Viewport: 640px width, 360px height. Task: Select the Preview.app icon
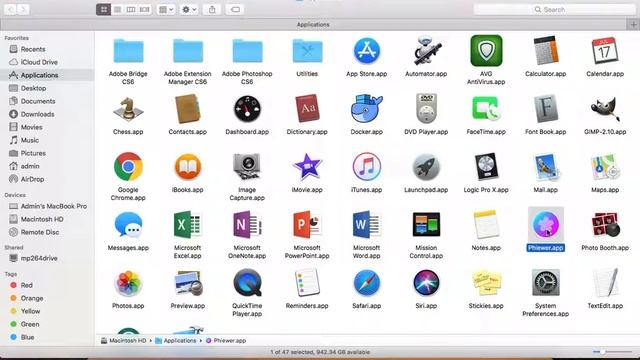[x=187, y=282]
